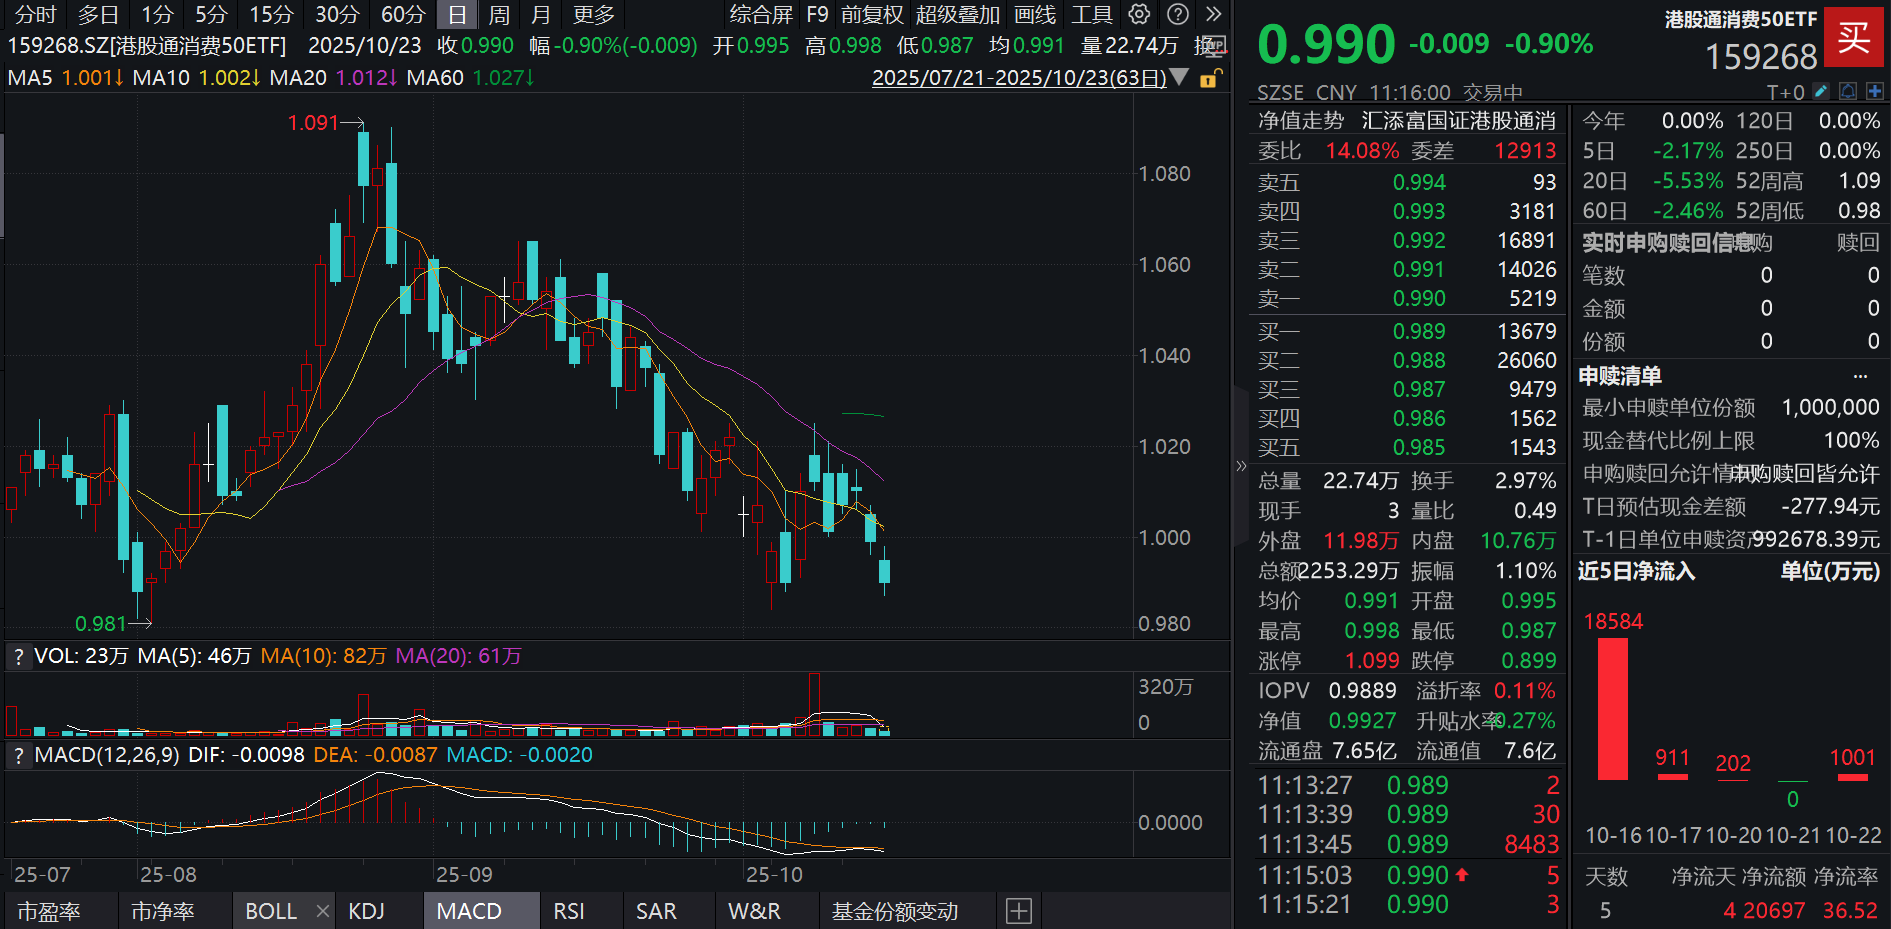Viewport: 1891px width, 929px height.
Task: Open chart settings gear icon
Action: tap(1139, 14)
